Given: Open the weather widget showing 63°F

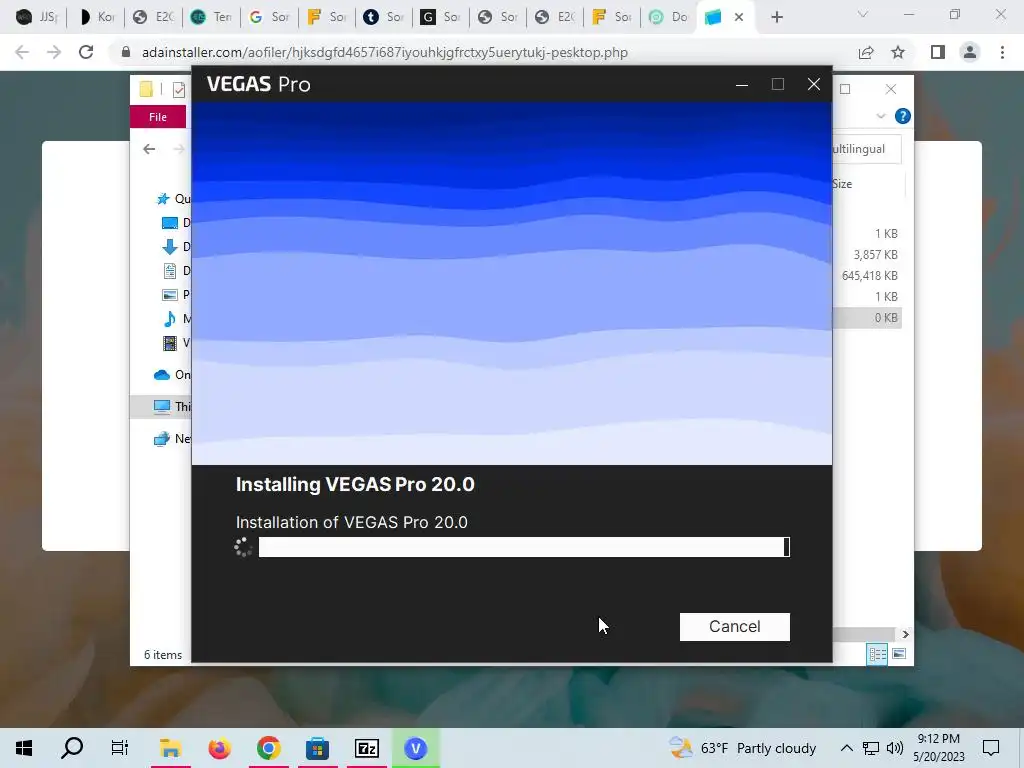Looking at the screenshot, I should pyautogui.click(x=743, y=748).
